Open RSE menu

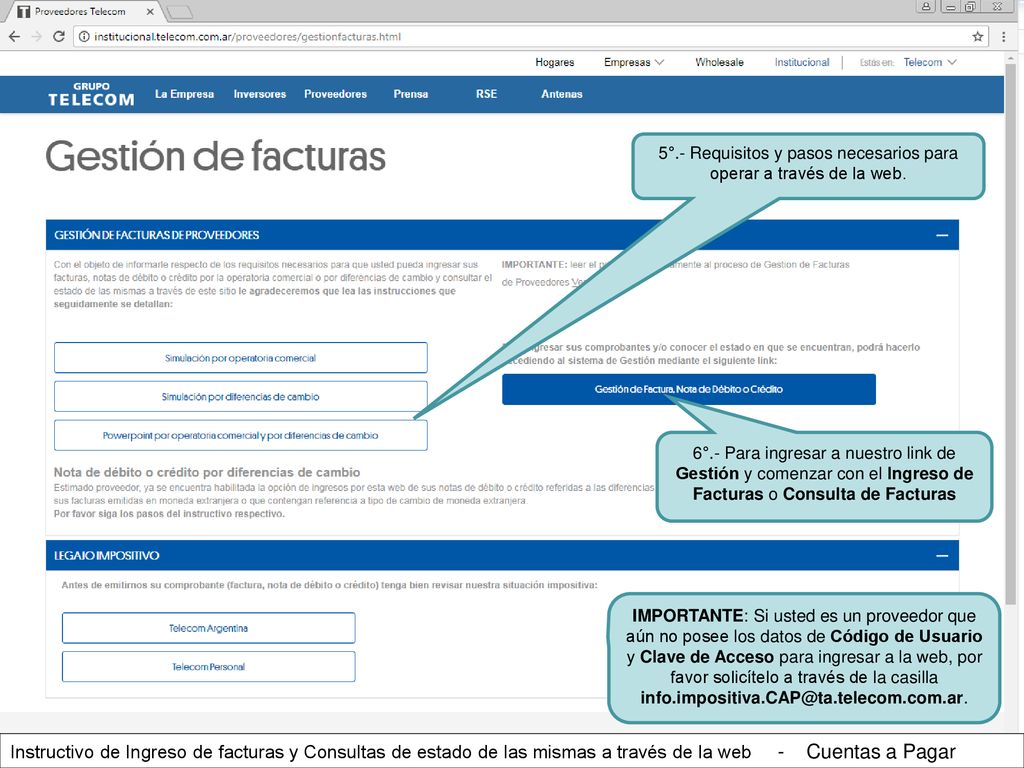[487, 94]
